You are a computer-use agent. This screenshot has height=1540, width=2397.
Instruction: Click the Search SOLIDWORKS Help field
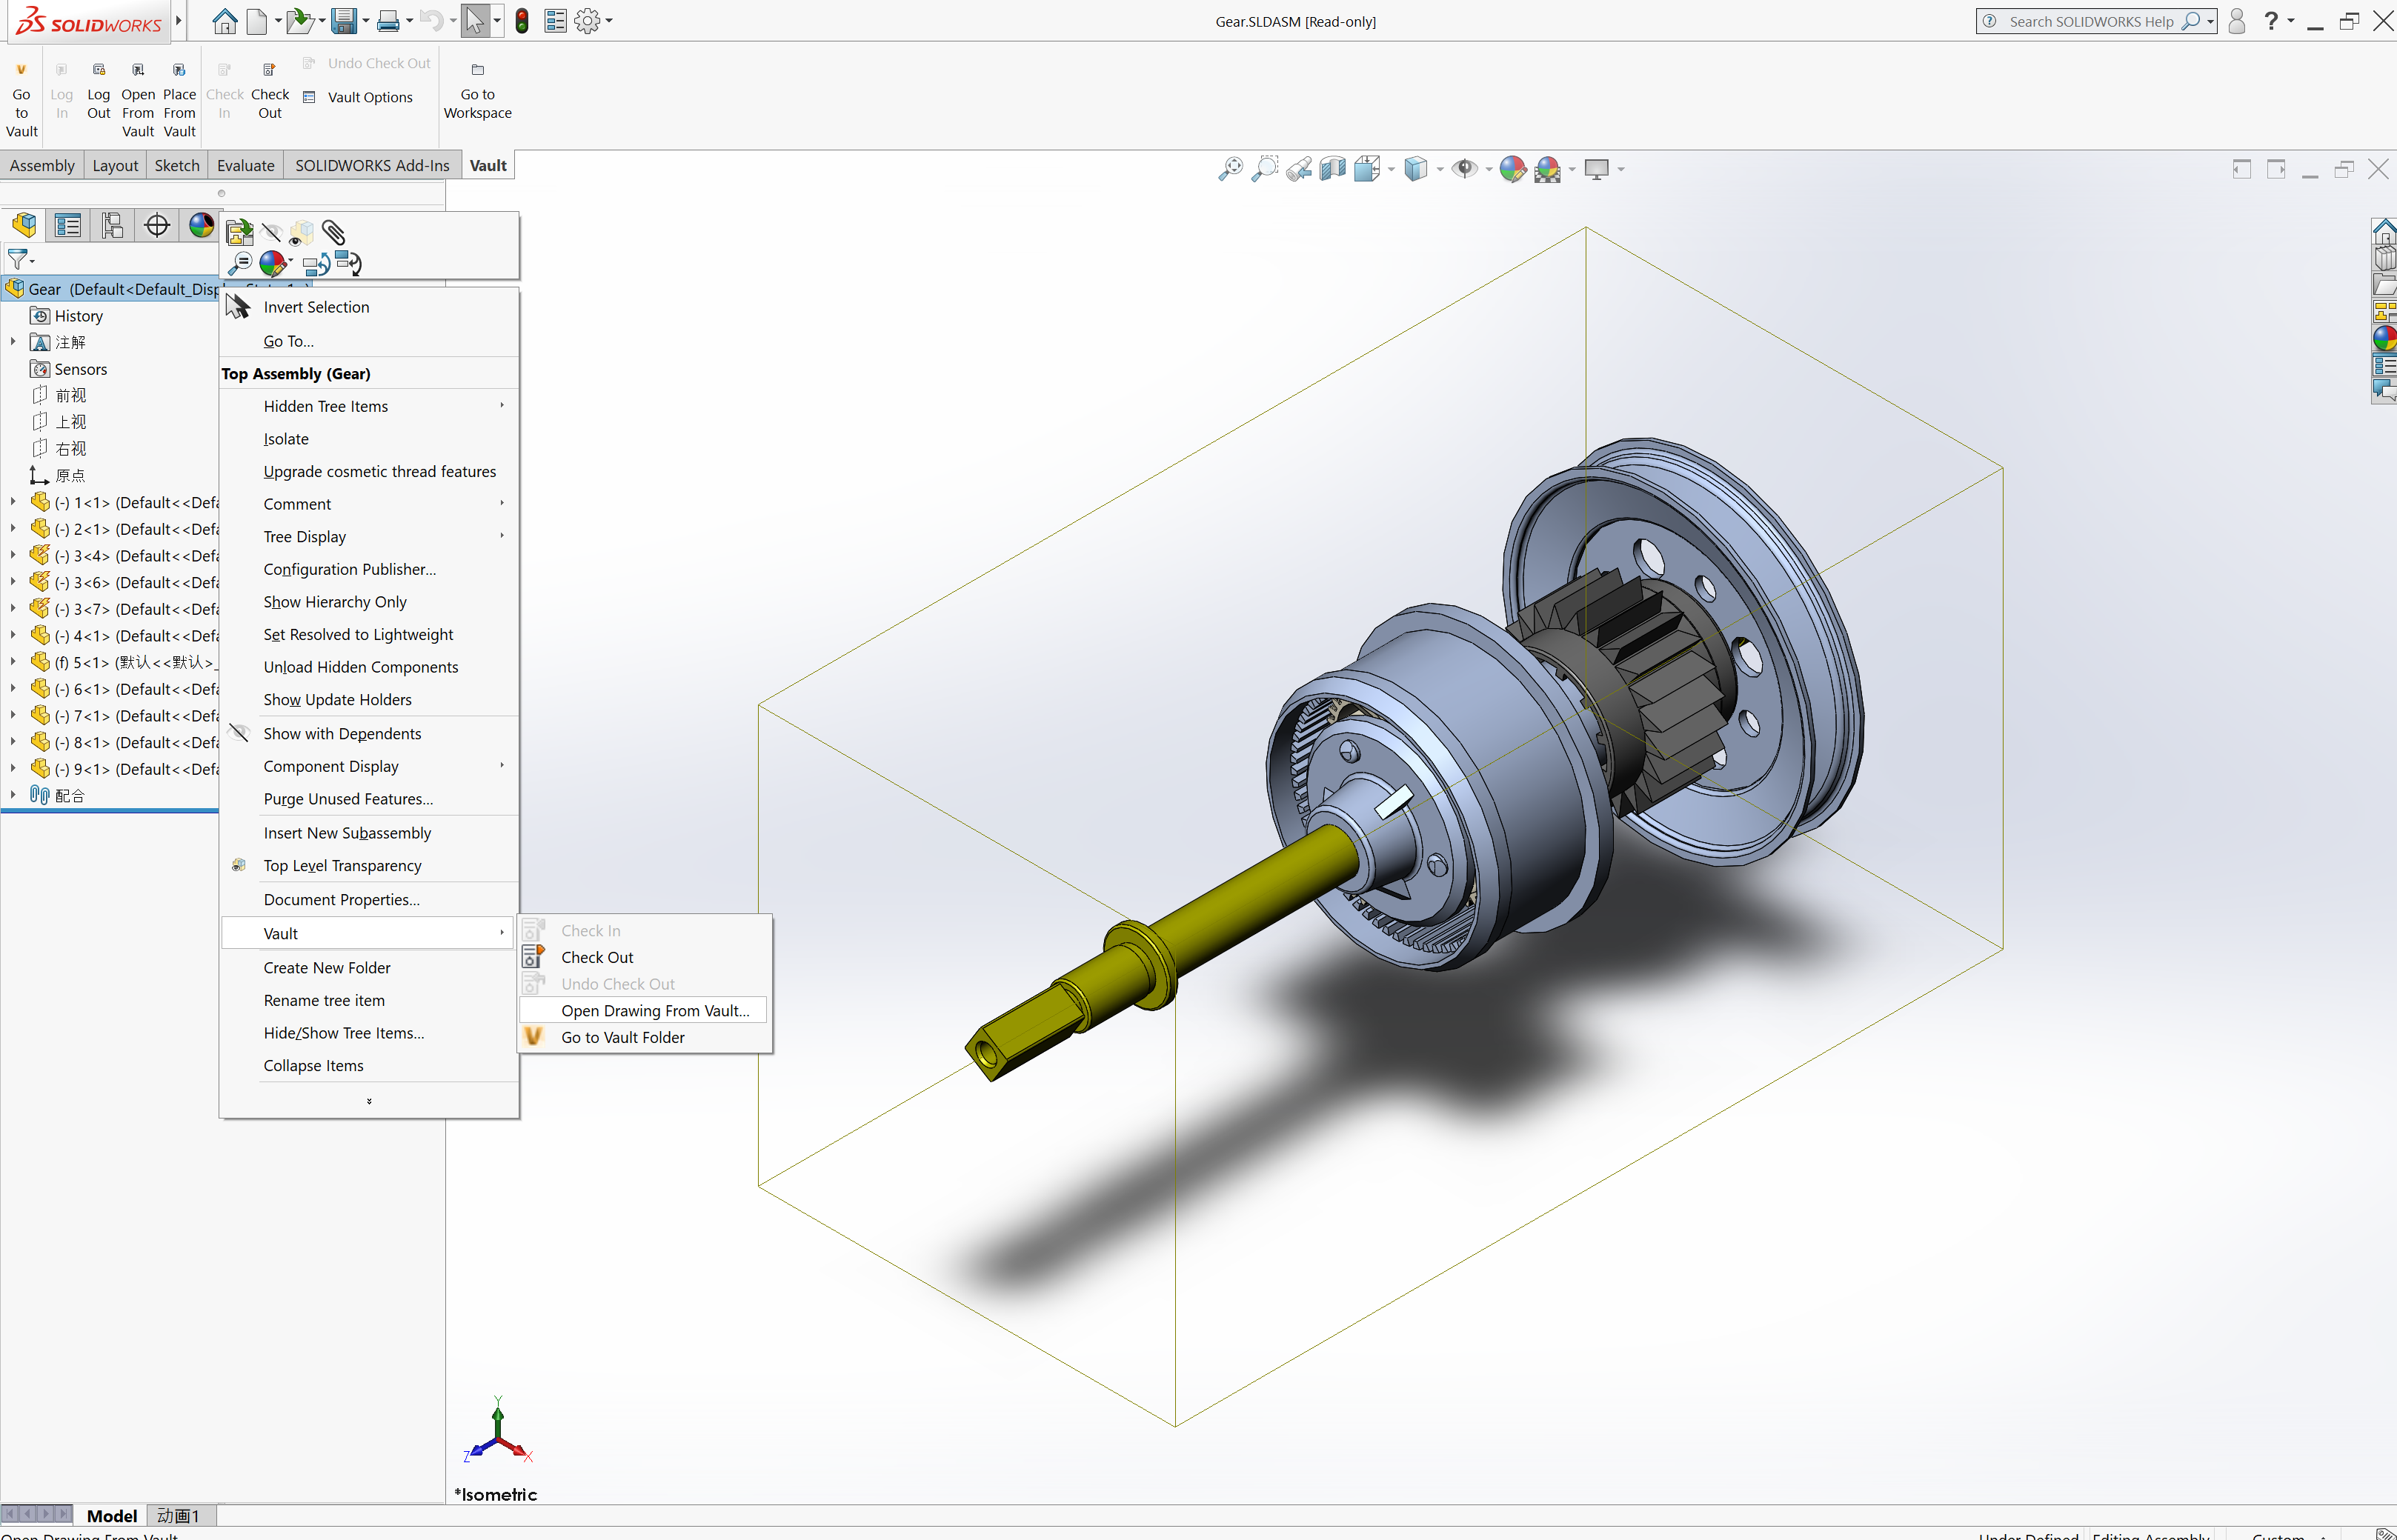(2090, 21)
